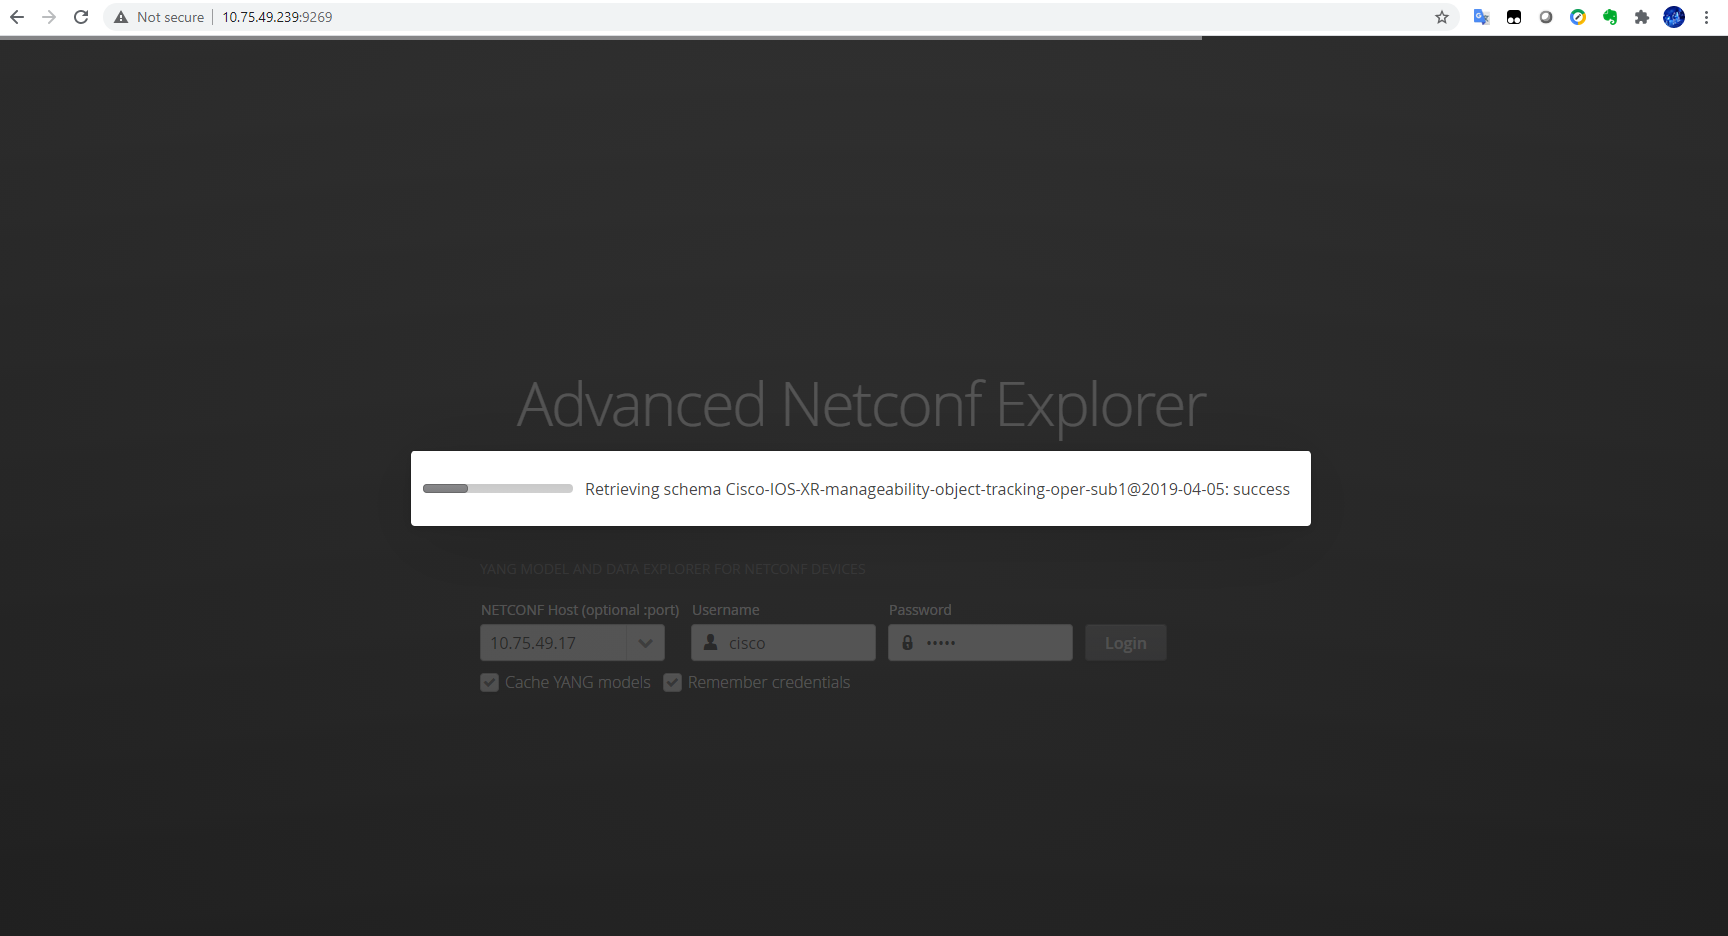Bookmark this page with the star icon
Viewport: 1728px width, 936px height.
pos(1441,17)
